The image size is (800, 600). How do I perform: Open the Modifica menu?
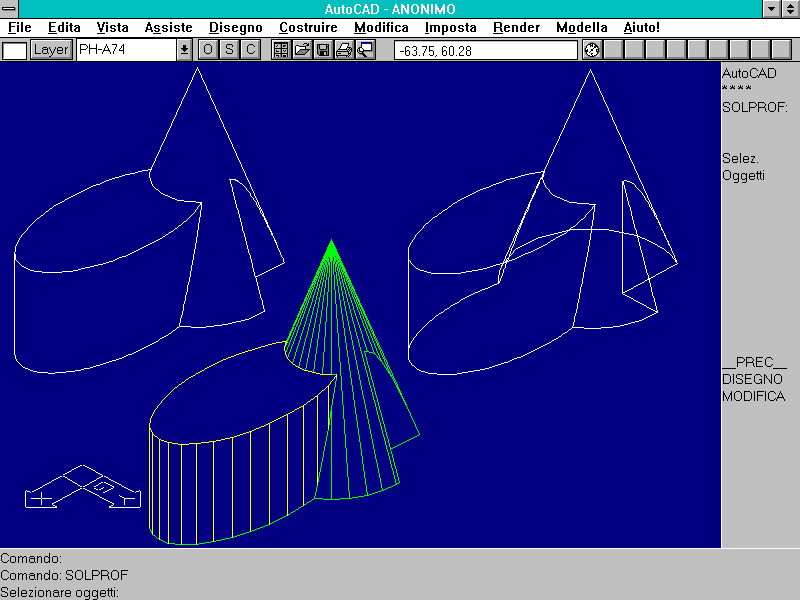point(381,28)
